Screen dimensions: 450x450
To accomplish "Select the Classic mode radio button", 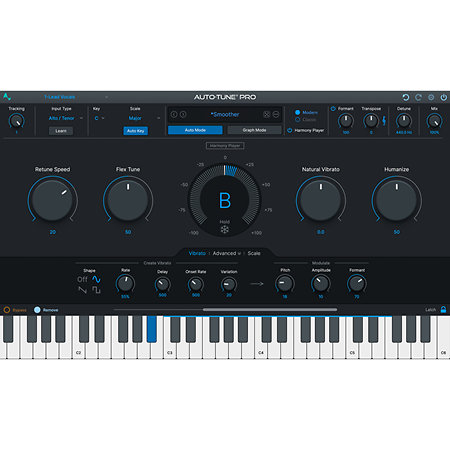I will click(x=298, y=119).
